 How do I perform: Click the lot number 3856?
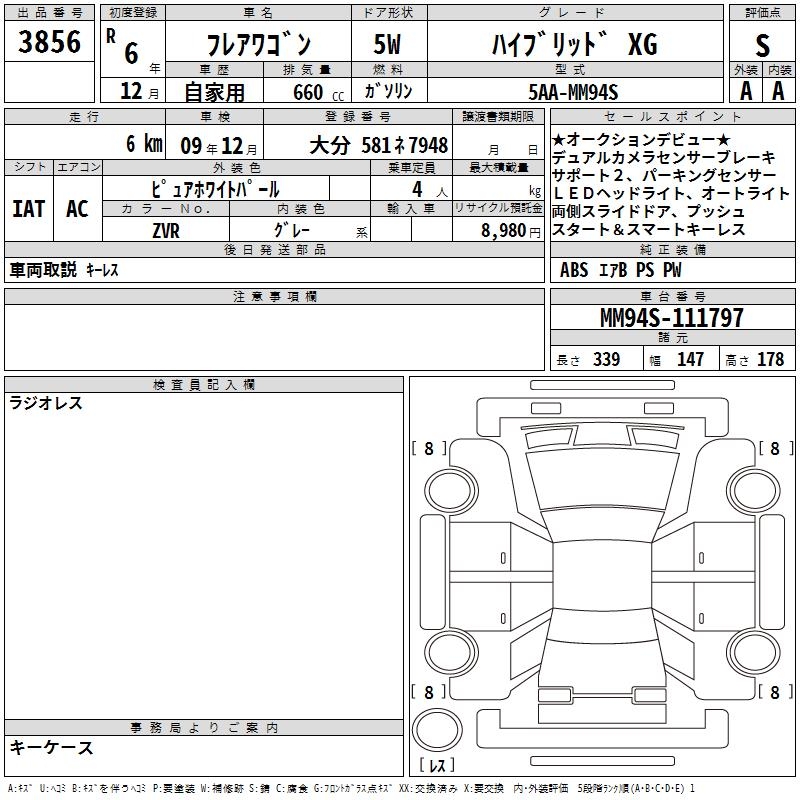50,43
